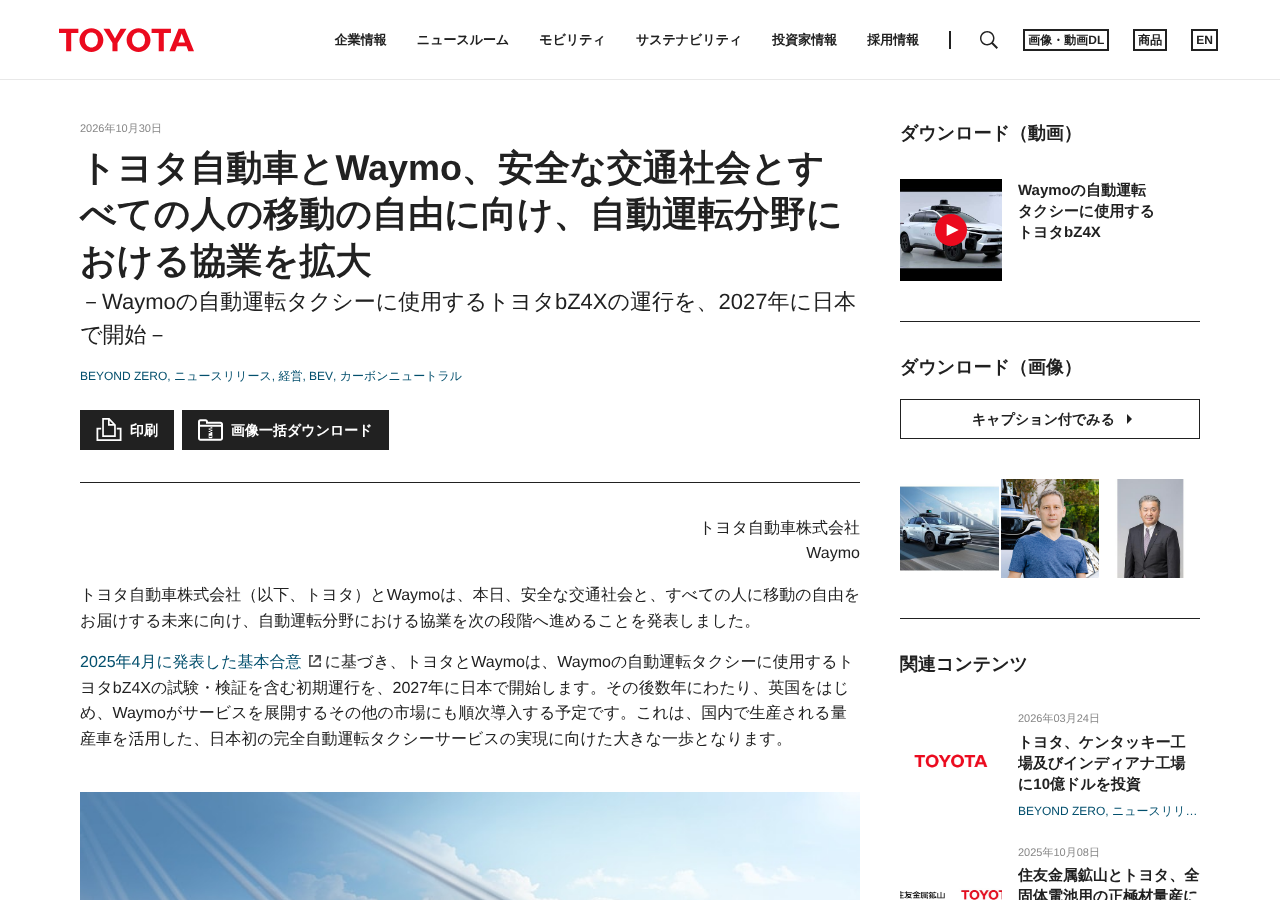Click the ダウンロード（動画） section heading
This screenshot has width=1280, height=900.
[990, 133]
